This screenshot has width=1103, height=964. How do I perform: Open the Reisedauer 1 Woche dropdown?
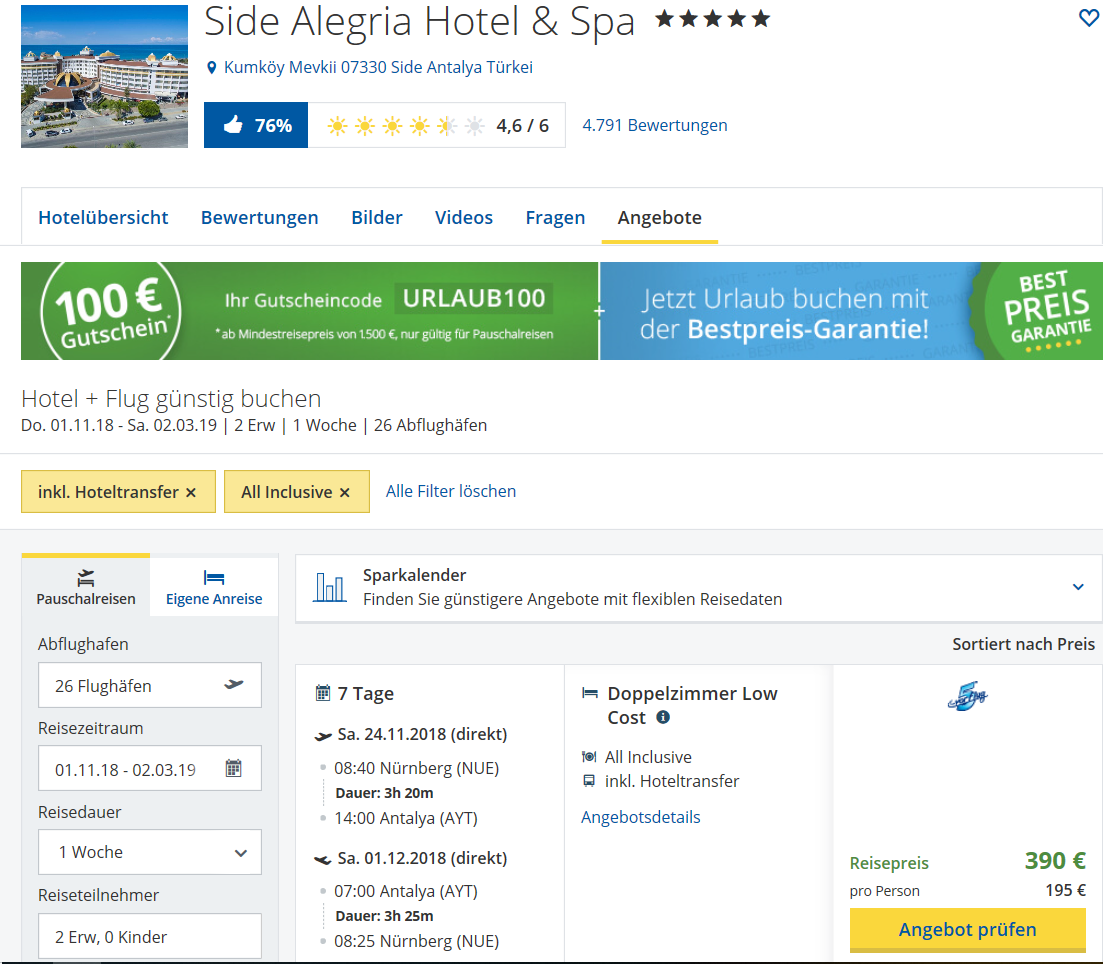tap(150, 852)
